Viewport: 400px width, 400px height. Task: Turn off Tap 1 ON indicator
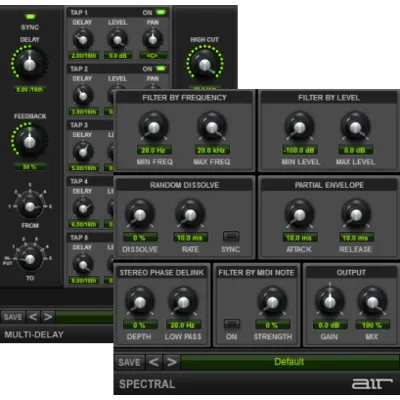[161, 13]
